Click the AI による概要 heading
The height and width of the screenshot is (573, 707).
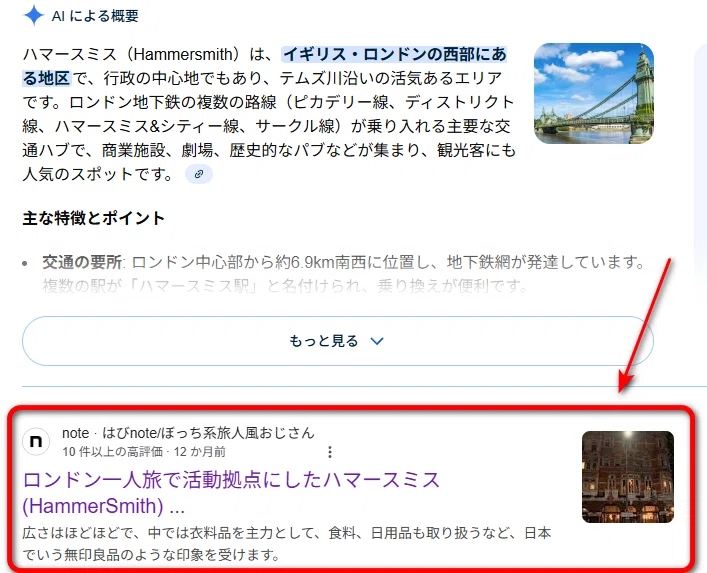click(95, 16)
